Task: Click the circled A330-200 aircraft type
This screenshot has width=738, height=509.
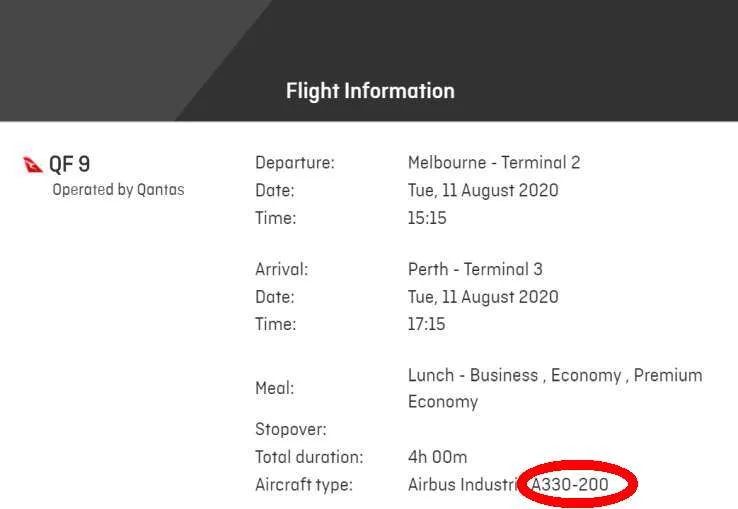Action: click(x=570, y=485)
